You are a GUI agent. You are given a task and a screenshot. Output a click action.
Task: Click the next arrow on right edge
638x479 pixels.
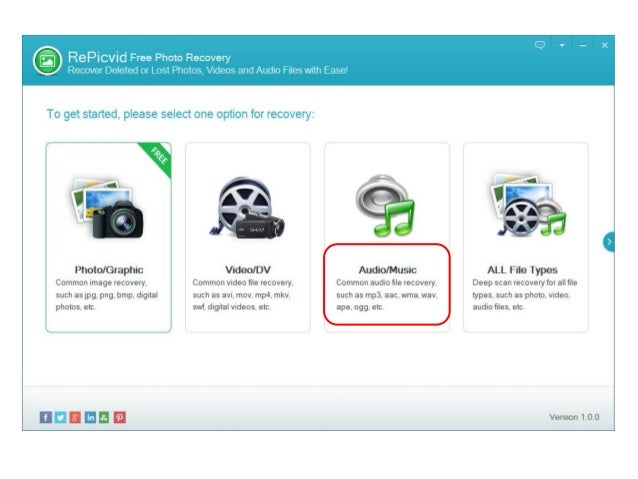tap(609, 242)
